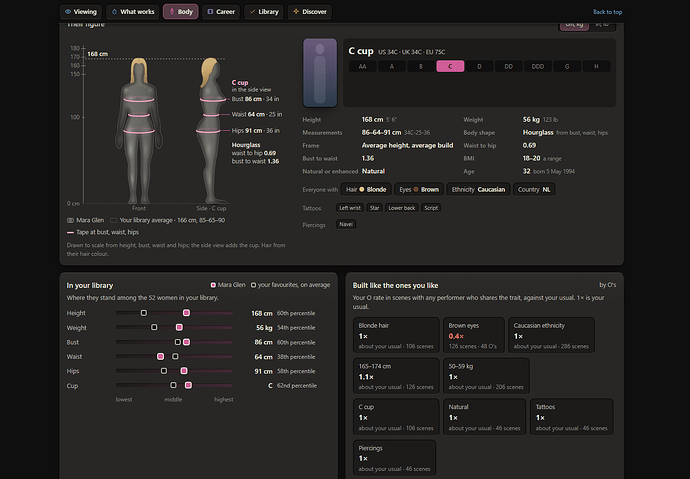Click the Hair Blonde filter chip

[x=366, y=190]
